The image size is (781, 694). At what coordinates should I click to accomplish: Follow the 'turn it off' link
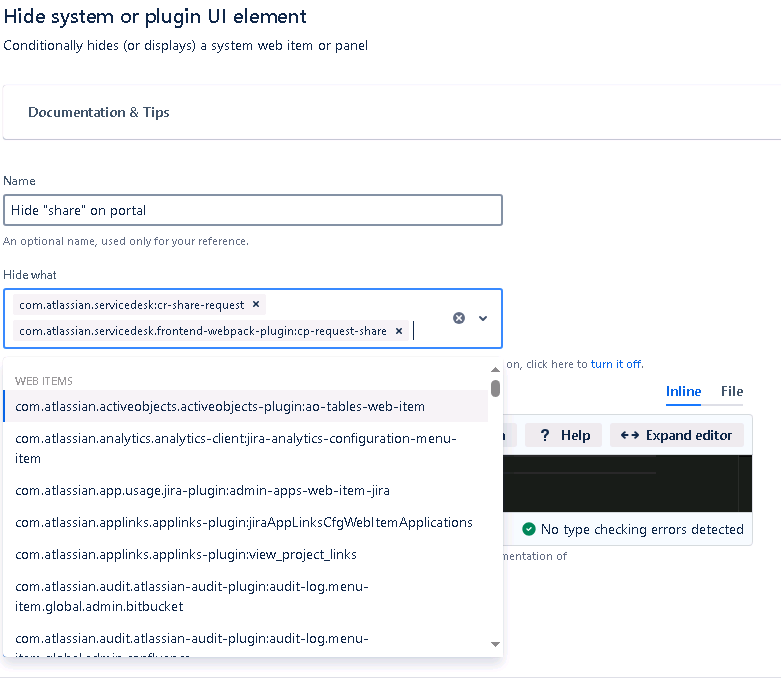pos(616,364)
